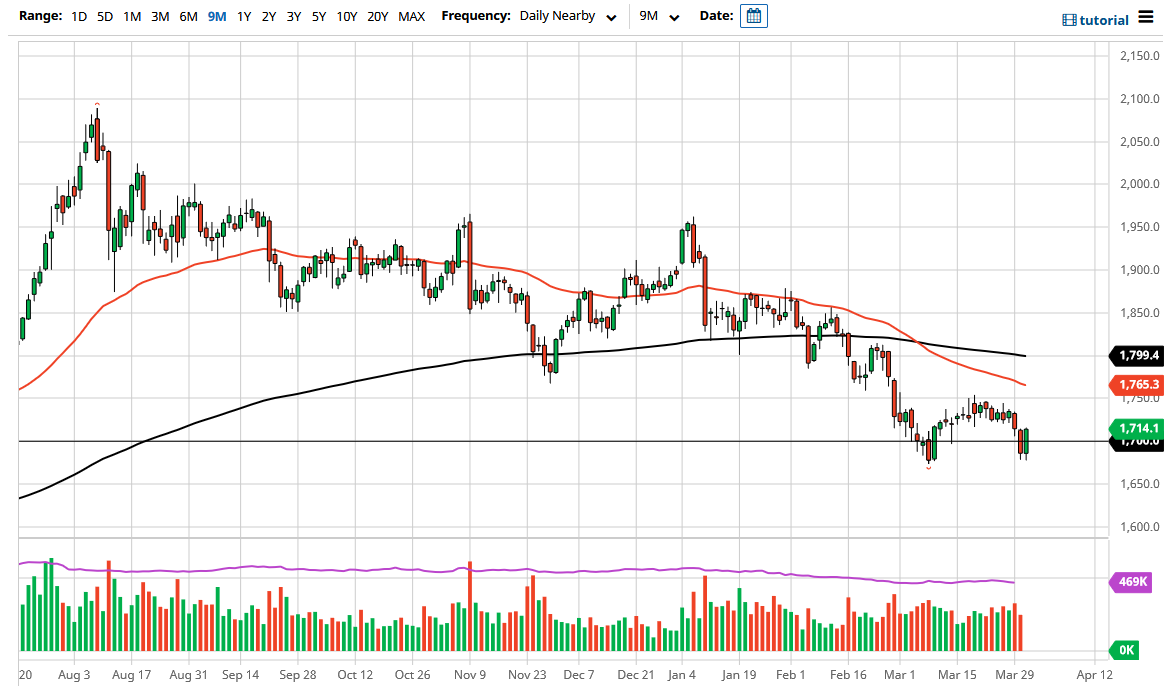Open the hamburger menu icon
The width and height of the screenshot is (1172, 694).
coord(1146,16)
